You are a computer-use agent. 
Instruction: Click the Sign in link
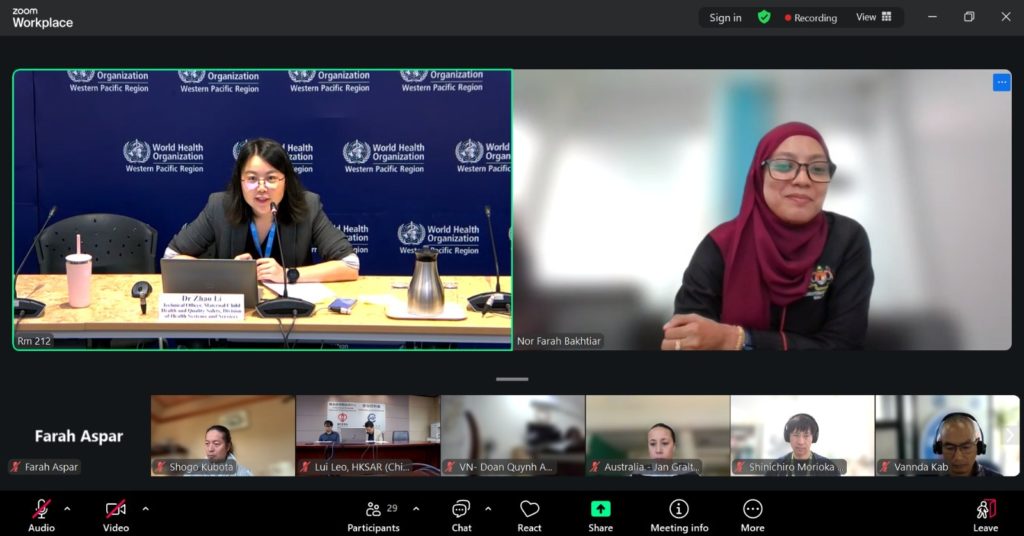(x=725, y=17)
